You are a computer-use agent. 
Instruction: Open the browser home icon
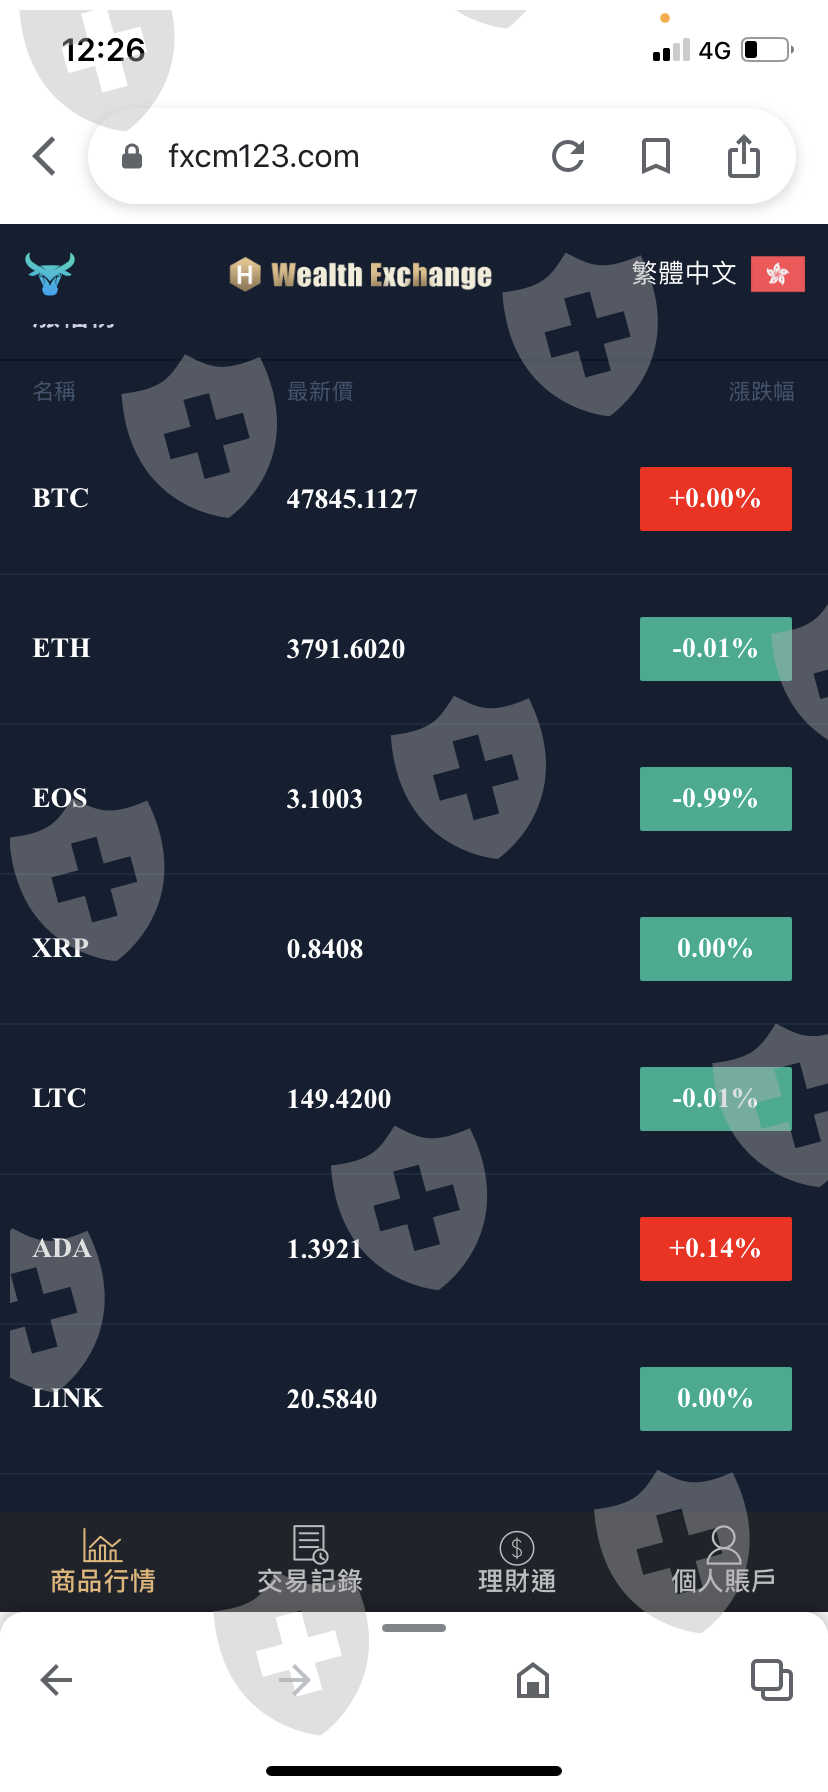pyautogui.click(x=532, y=1680)
